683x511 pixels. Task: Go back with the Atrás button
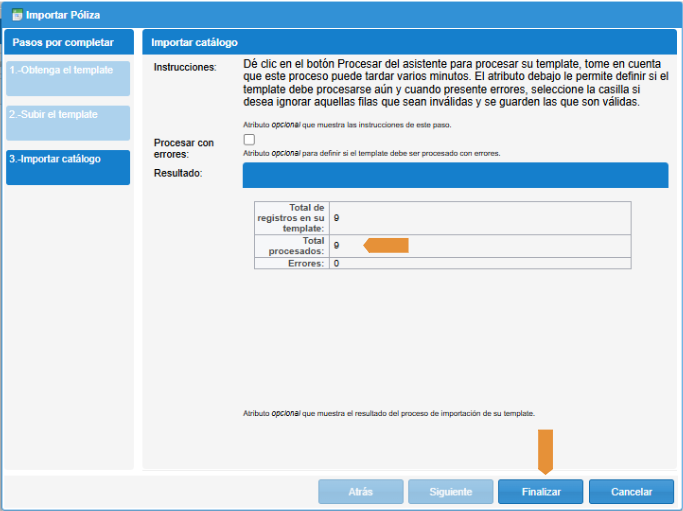point(360,492)
